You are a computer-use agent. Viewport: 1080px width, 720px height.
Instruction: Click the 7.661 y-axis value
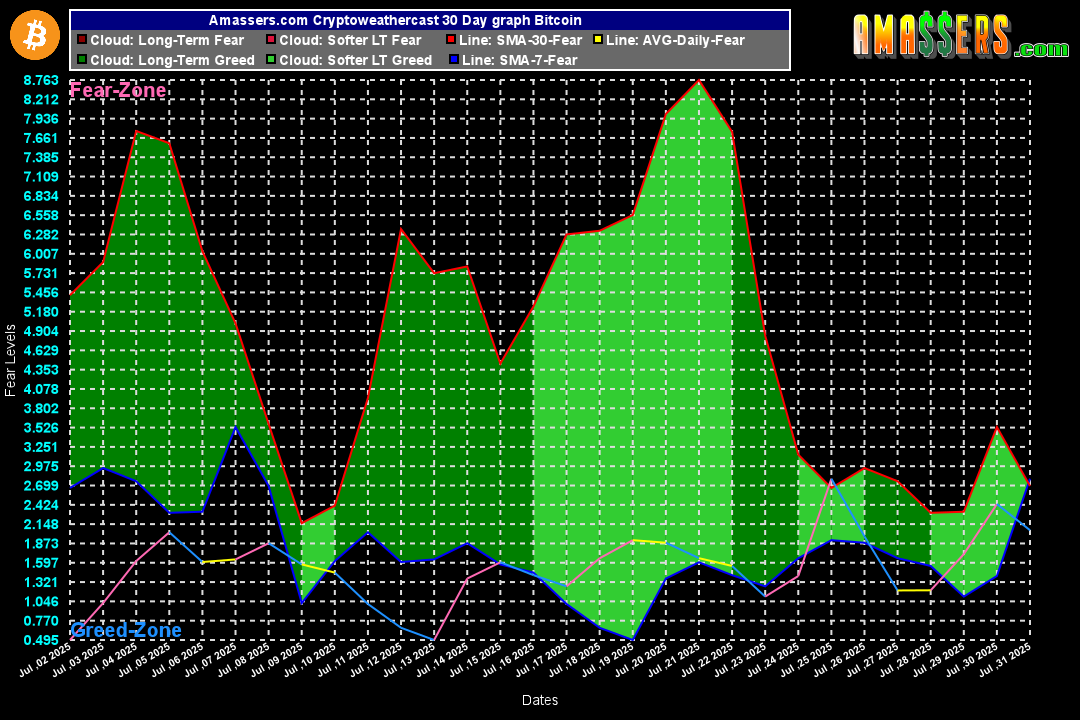pos(41,138)
